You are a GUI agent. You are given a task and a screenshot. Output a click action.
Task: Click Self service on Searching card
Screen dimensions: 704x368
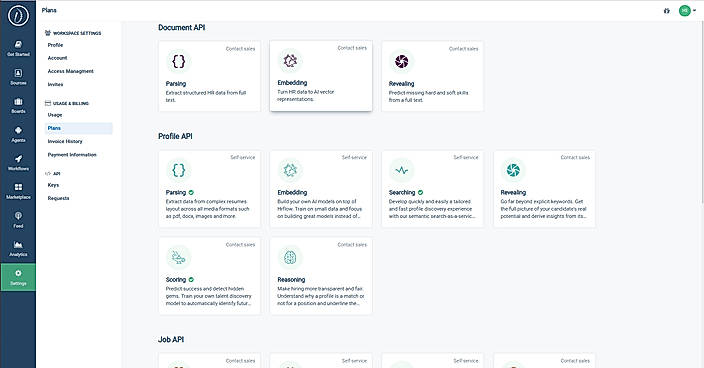tap(466, 158)
